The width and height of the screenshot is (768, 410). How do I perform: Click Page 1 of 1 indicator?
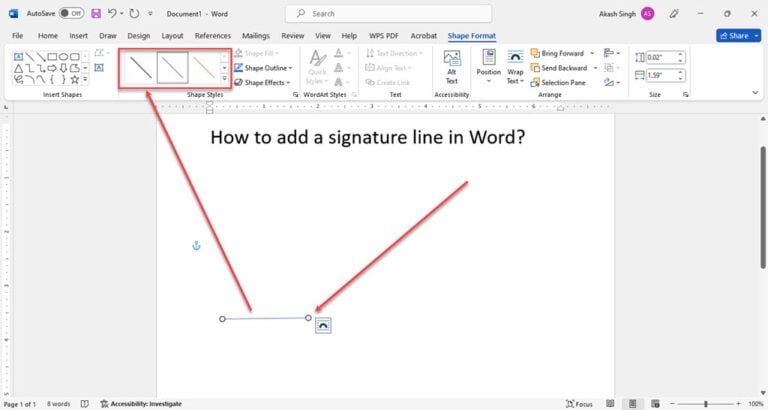20,404
